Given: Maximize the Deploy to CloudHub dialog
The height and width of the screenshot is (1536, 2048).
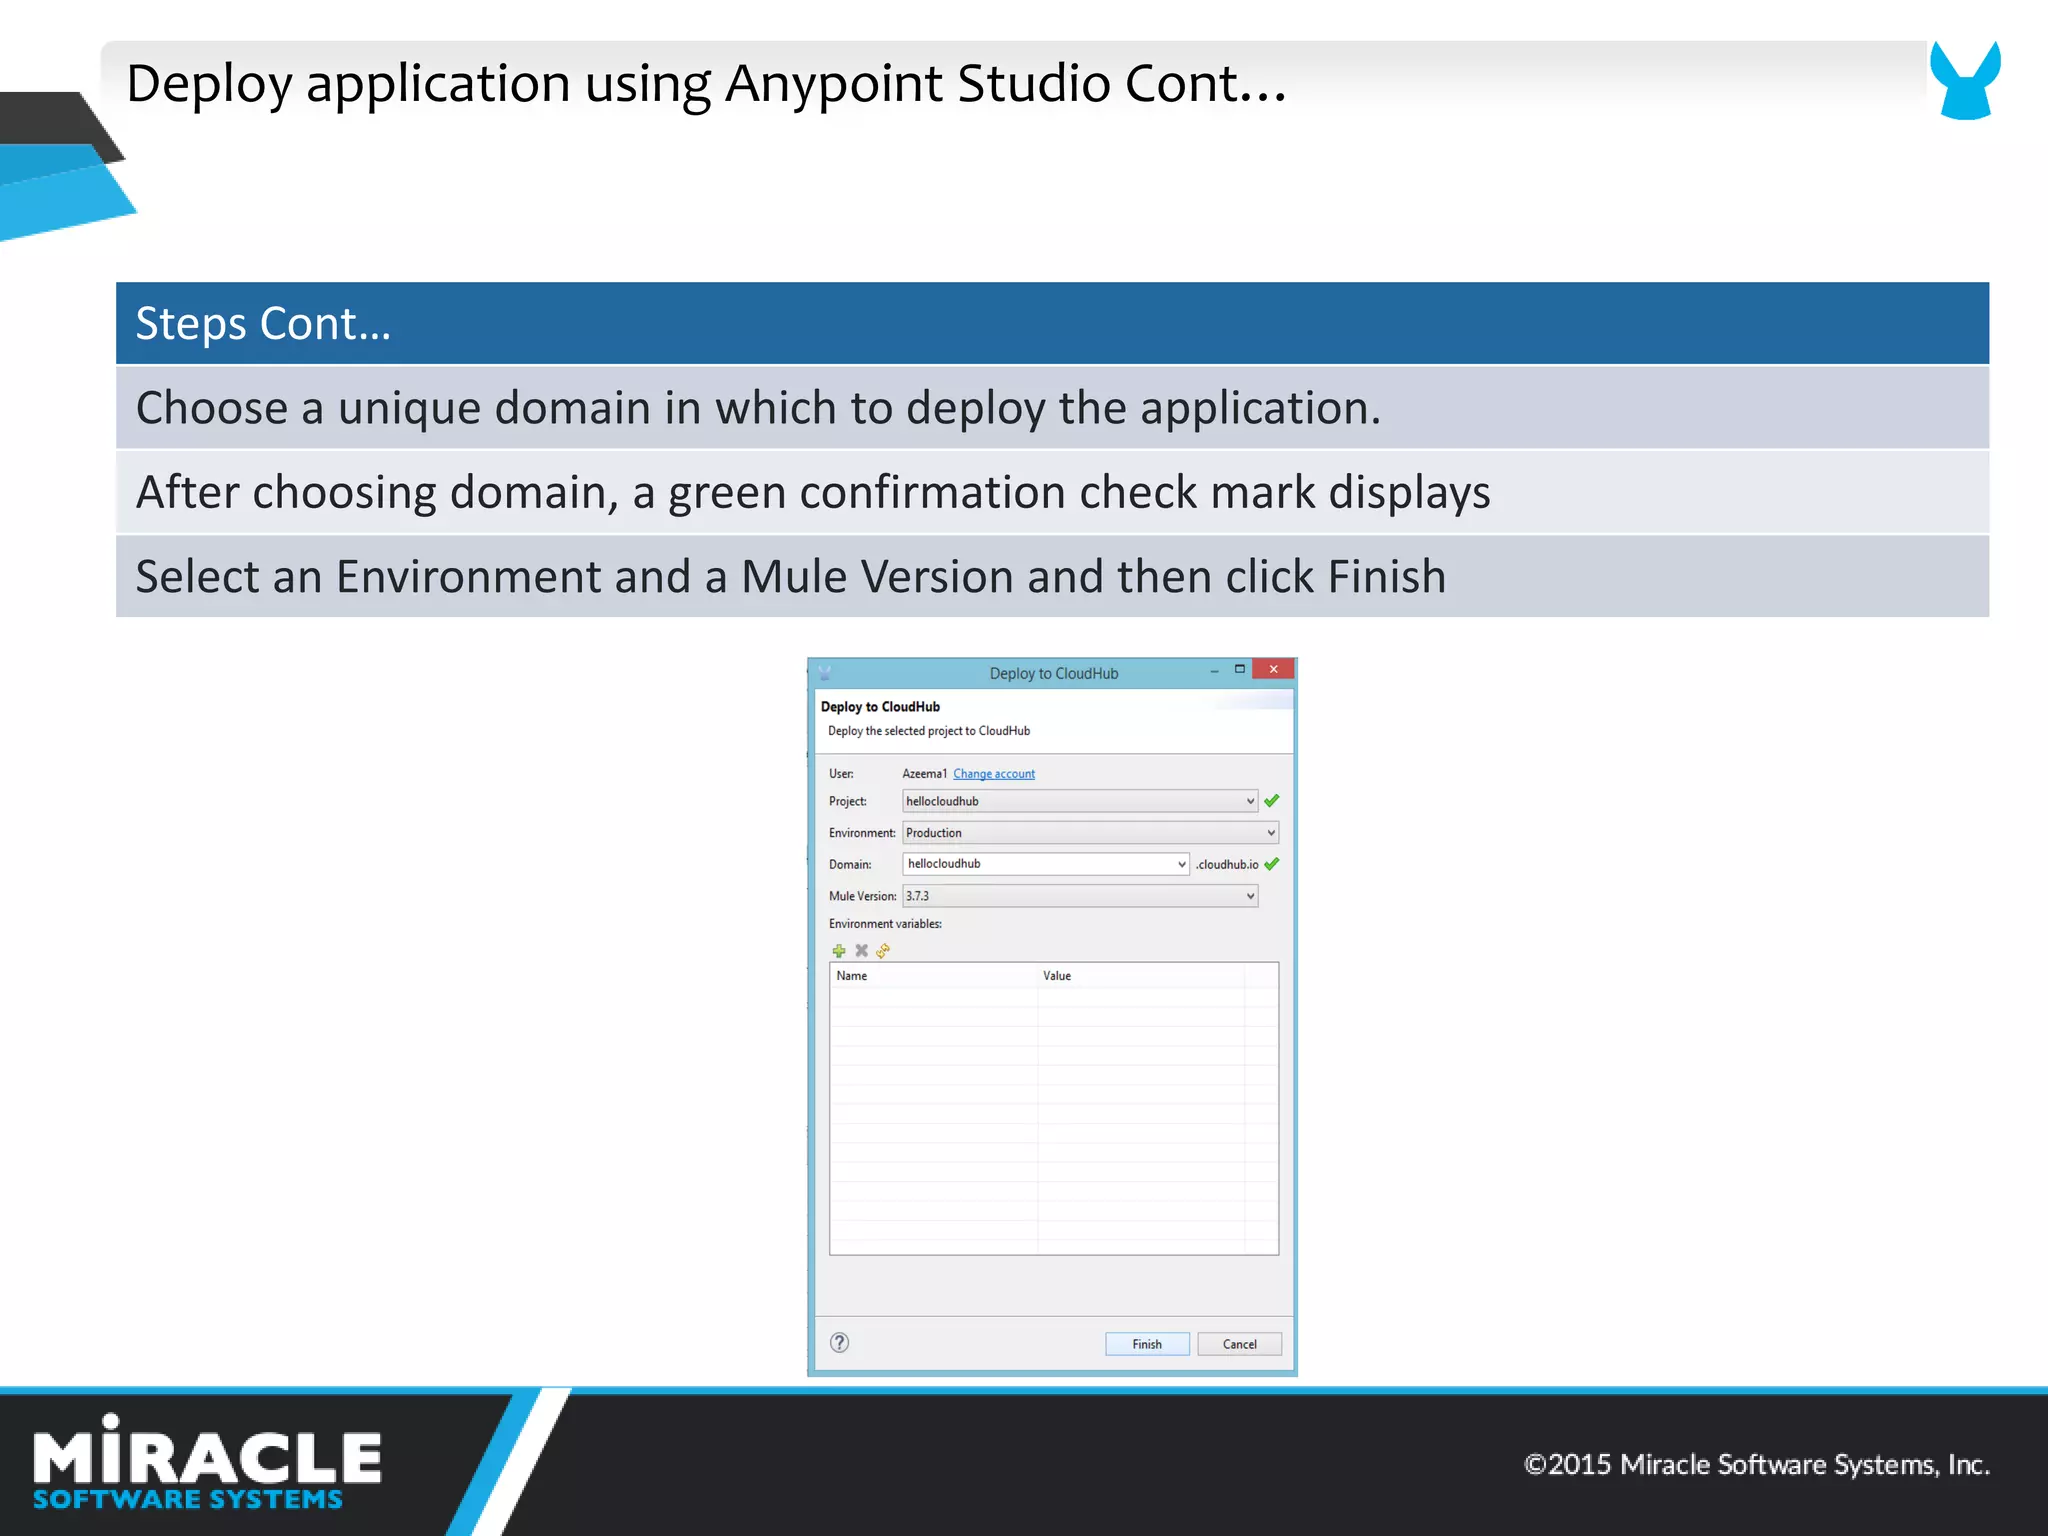Looking at the screenshot, I should (x=1240, y=670).
